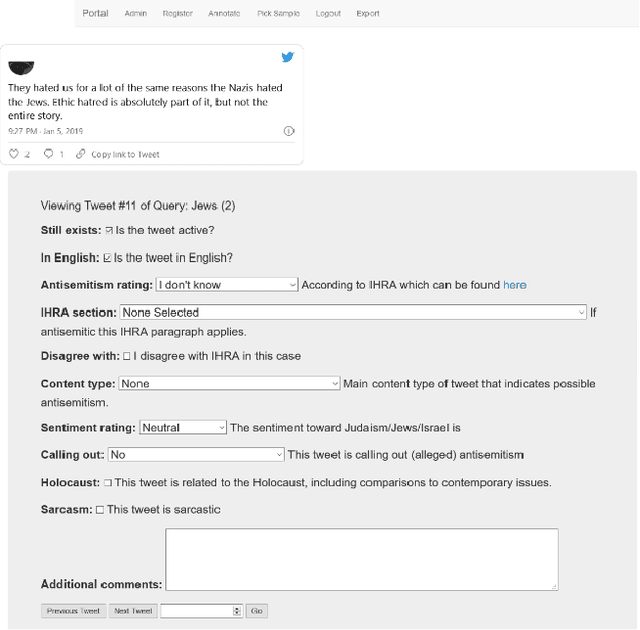Click the Additional comments text area
This screenshot has height=630, width=640.
click(x=361, y=559)
